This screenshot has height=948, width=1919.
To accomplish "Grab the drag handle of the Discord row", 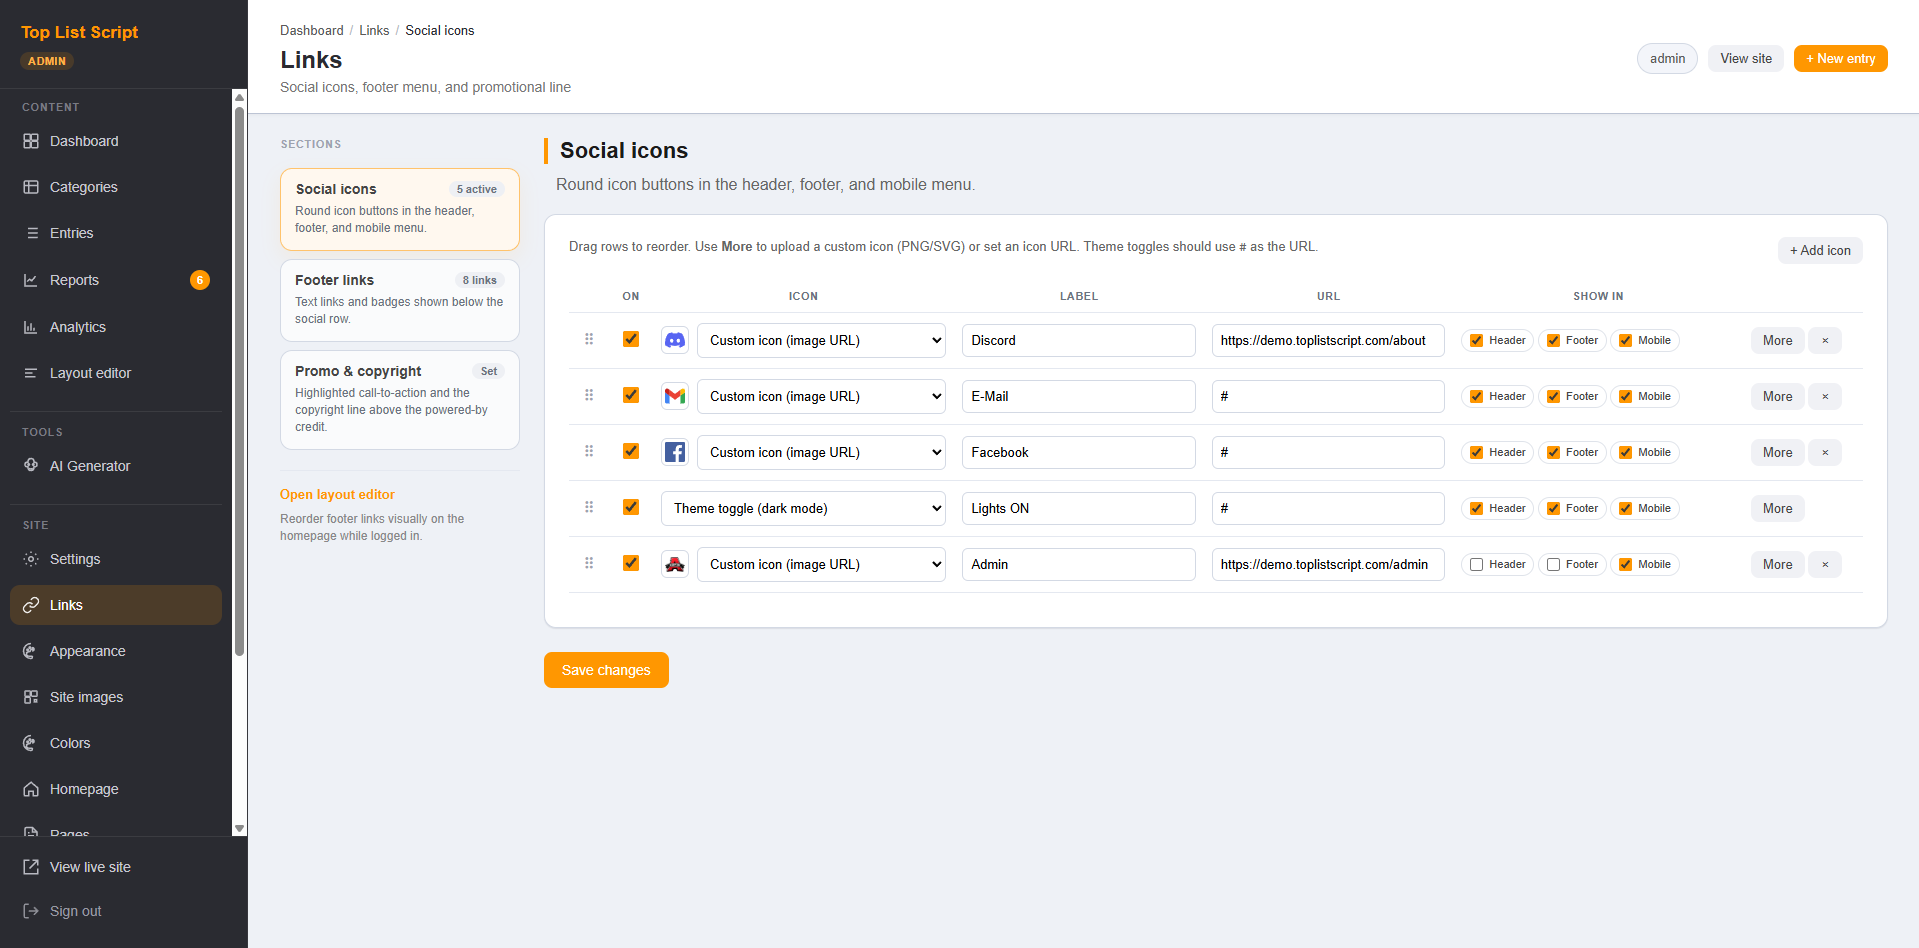I will 589,339.
